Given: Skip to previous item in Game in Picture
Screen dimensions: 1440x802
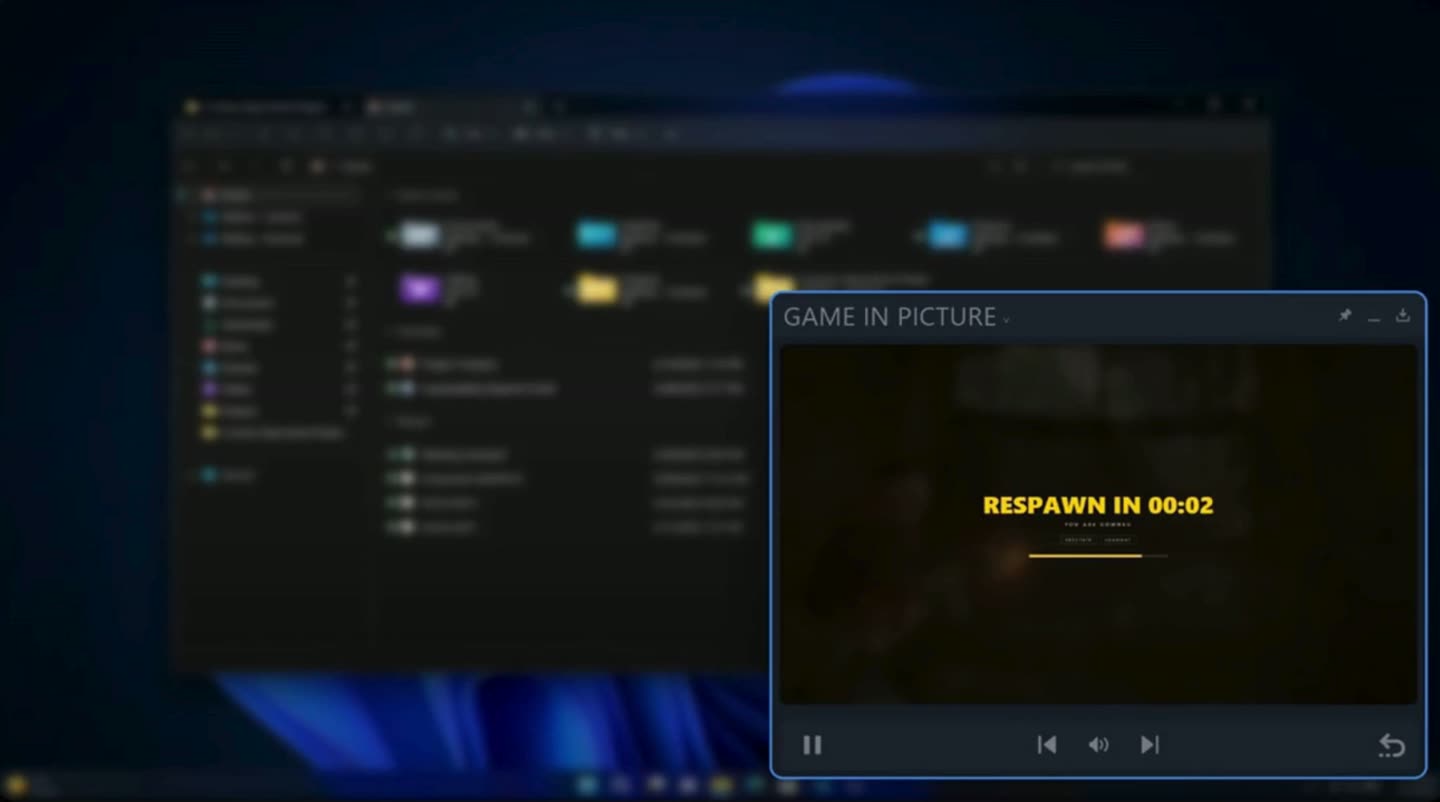Looking at the screenshot, I should (1047, 745).
